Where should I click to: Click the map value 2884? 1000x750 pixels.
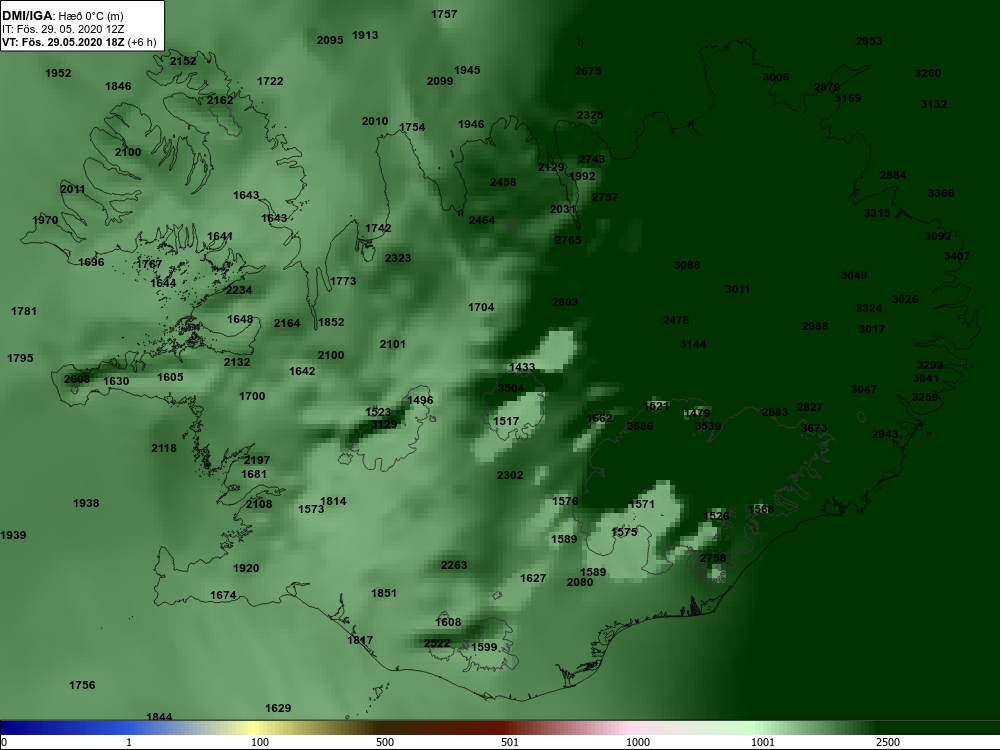point(892,175)
